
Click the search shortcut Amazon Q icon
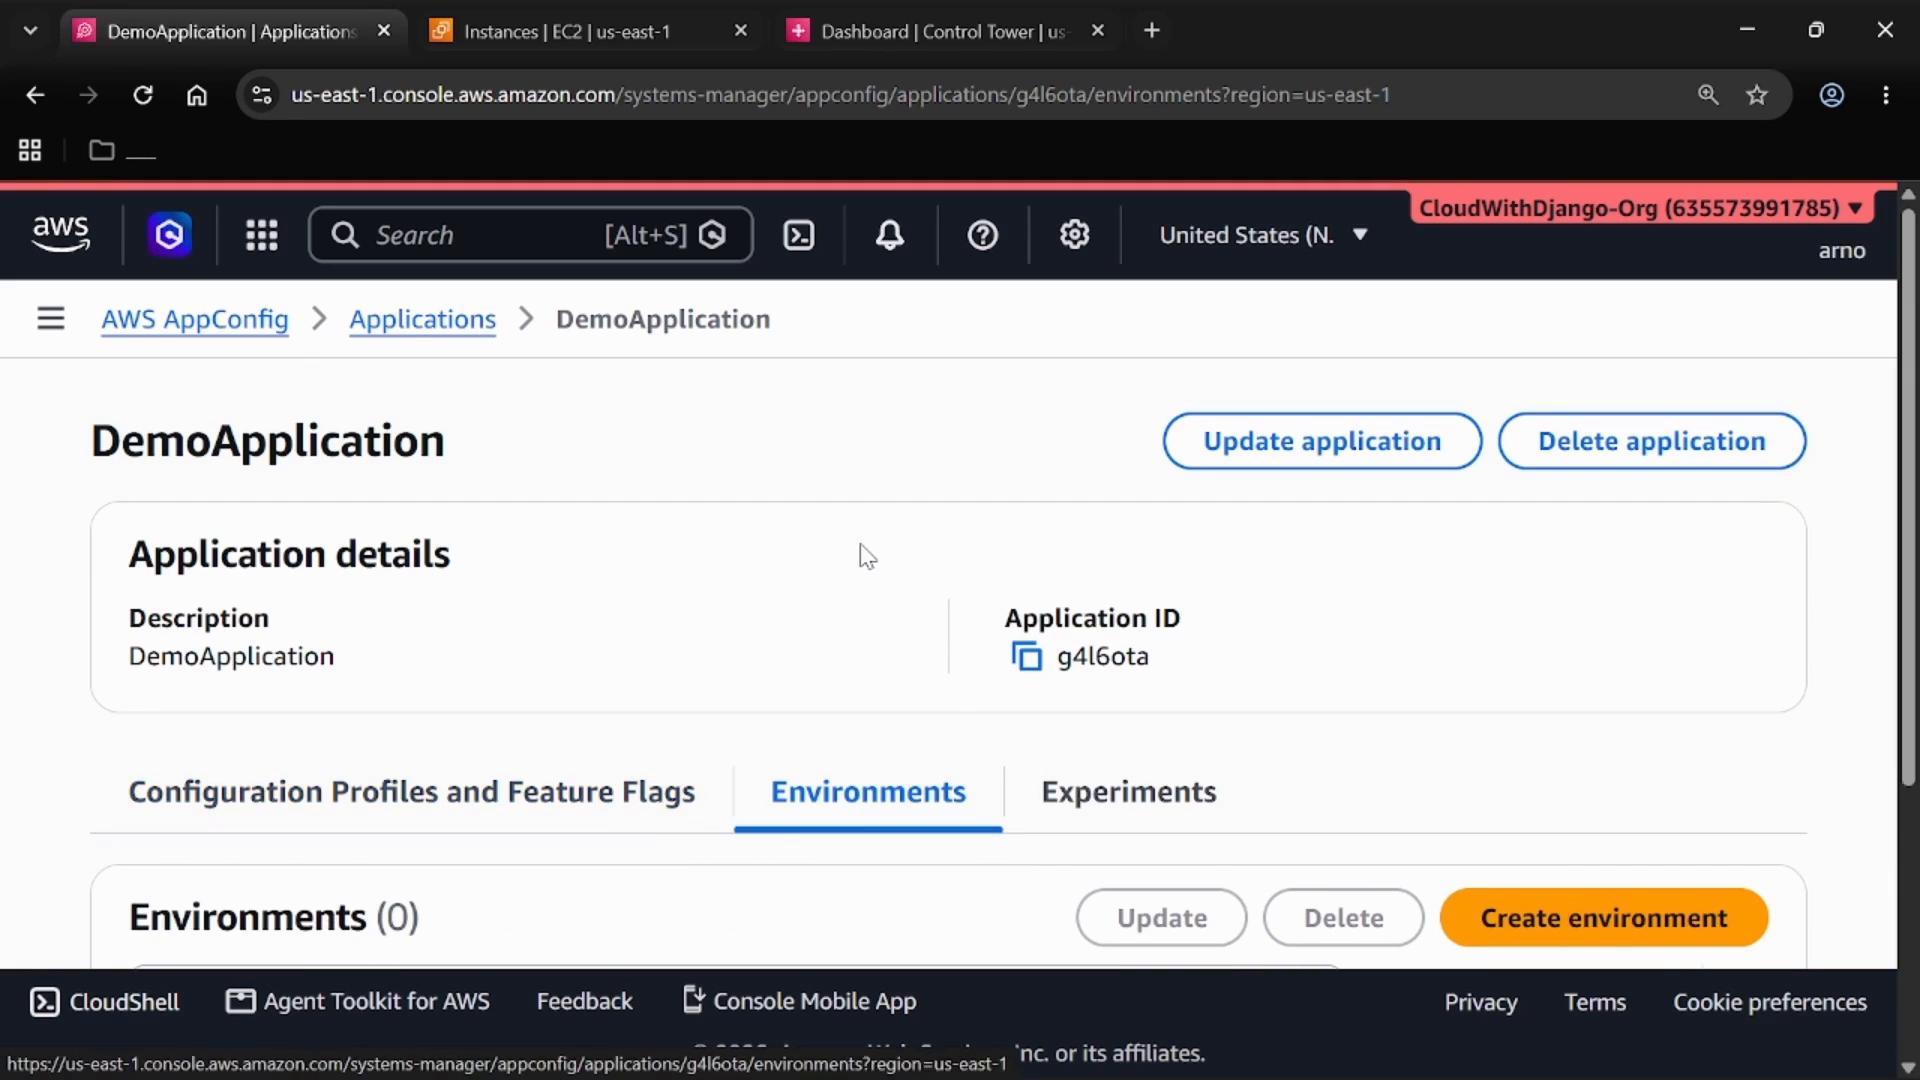point(712,235)
